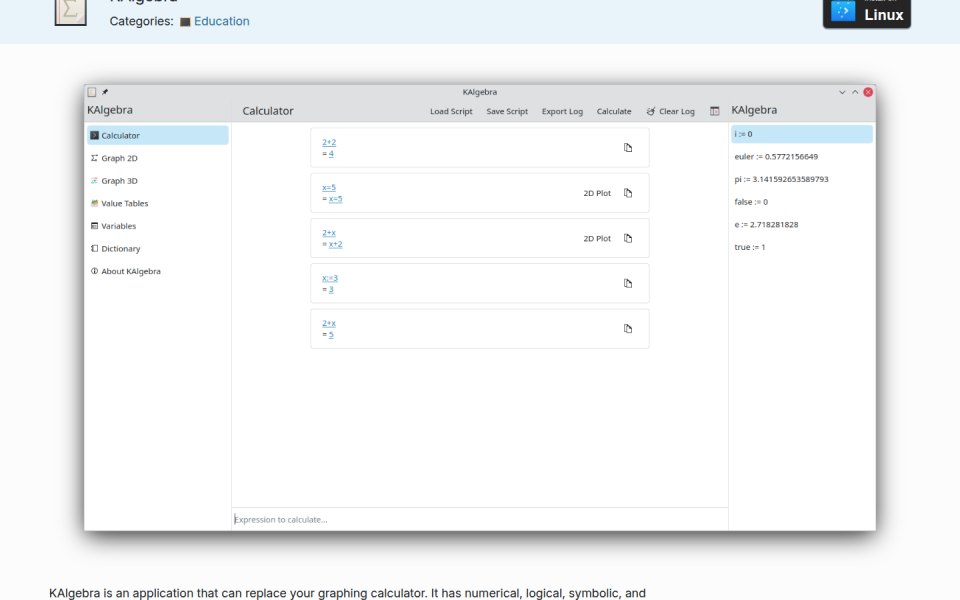The image size is (960, 600).
Task: Click the Clear Log broom icon
Action: 651,111
